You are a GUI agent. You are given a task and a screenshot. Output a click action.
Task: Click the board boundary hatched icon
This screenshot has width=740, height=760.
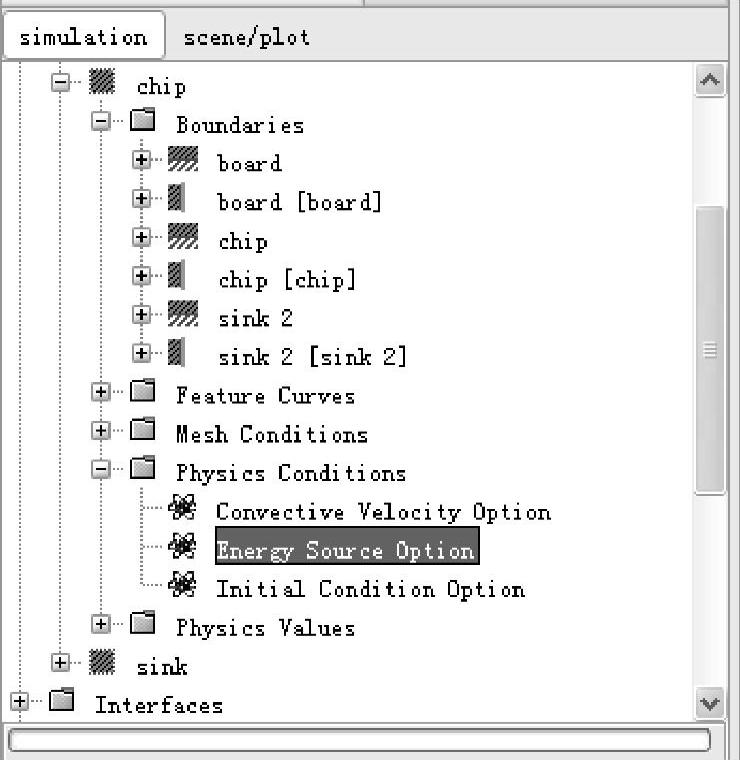(x=183, y=158)
